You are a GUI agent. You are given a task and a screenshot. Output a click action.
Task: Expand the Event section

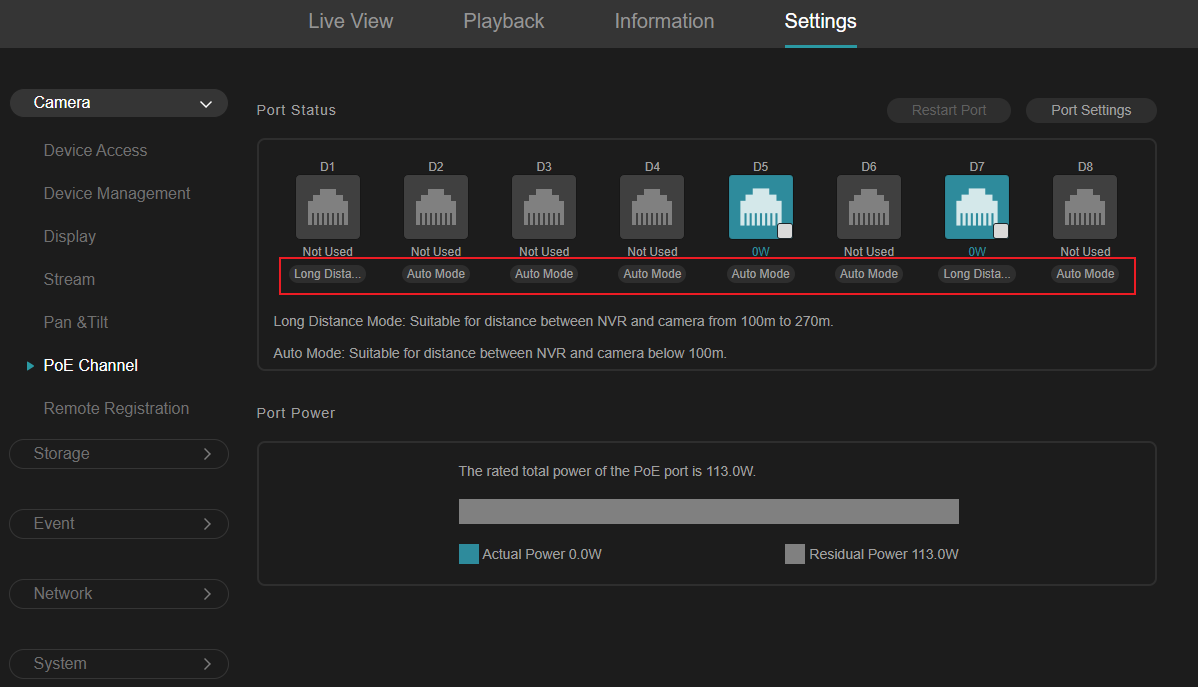(118, 524)
